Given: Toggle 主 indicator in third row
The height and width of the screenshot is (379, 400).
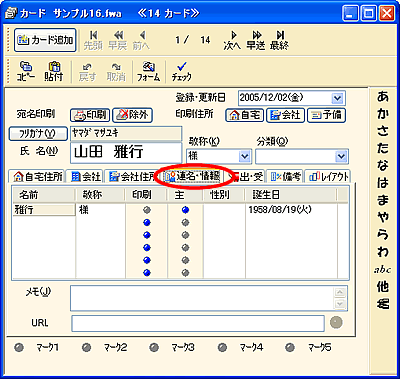Looking at the screenshot, I should 185,235.
